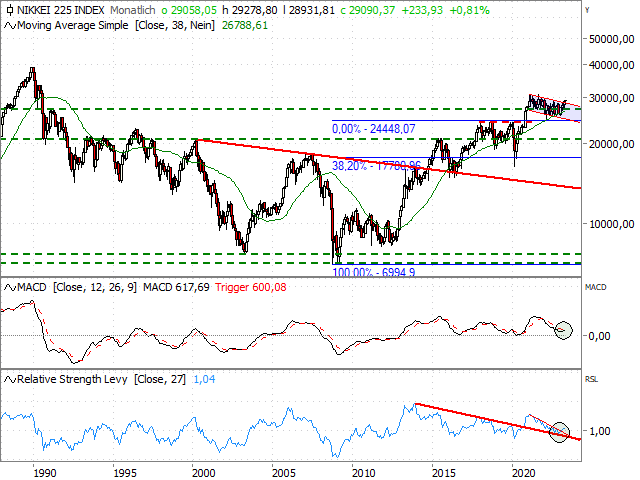Click the Fibonacci 100,00% - 6994,9 label
The image size is (640, 480).
pyautogui.click(x=373, y=271)
